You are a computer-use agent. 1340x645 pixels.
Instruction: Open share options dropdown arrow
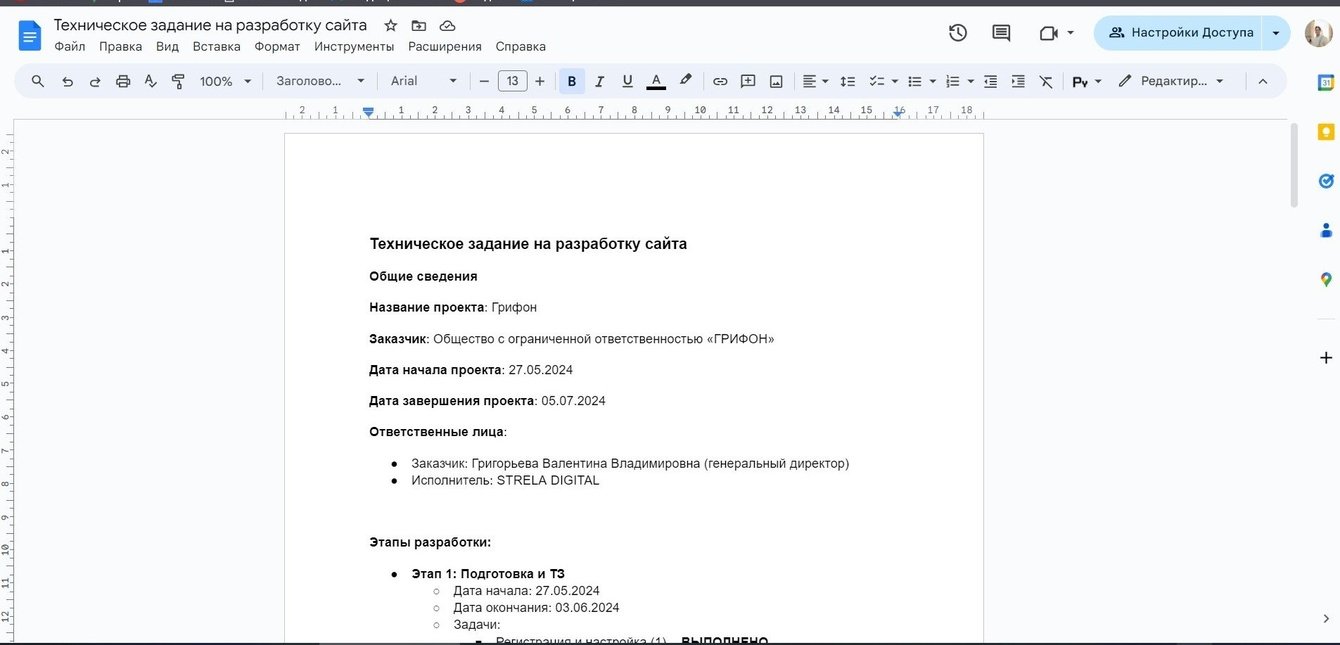tap(1275, 33)
